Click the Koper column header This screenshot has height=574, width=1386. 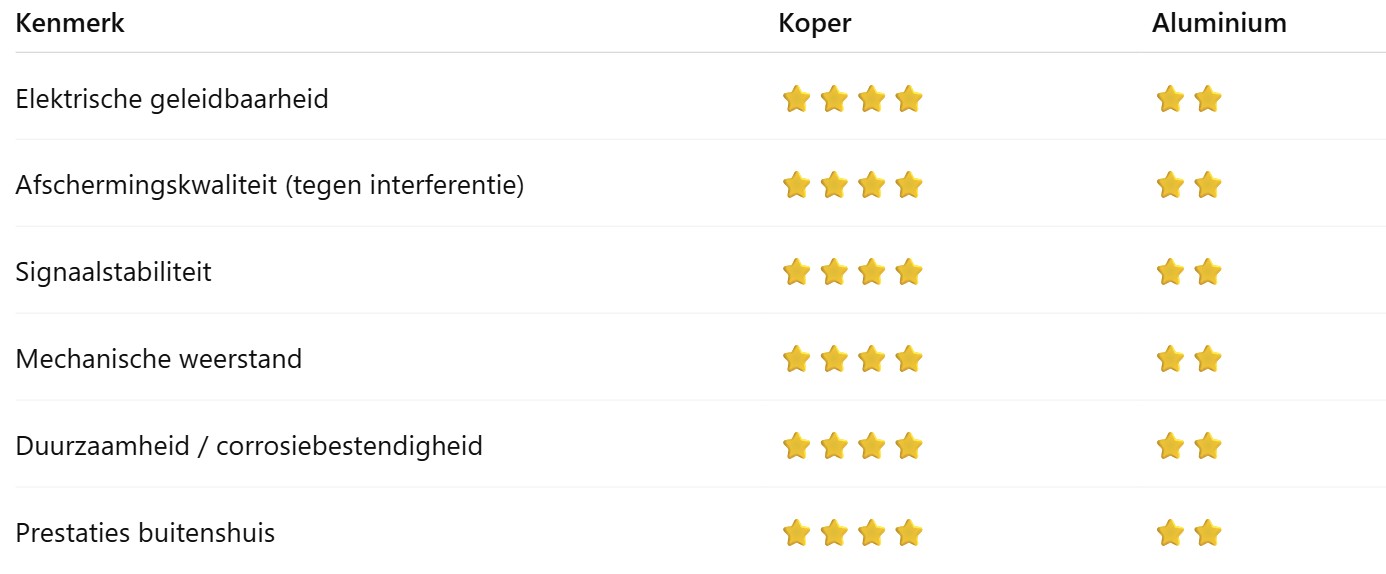point(814,23)
